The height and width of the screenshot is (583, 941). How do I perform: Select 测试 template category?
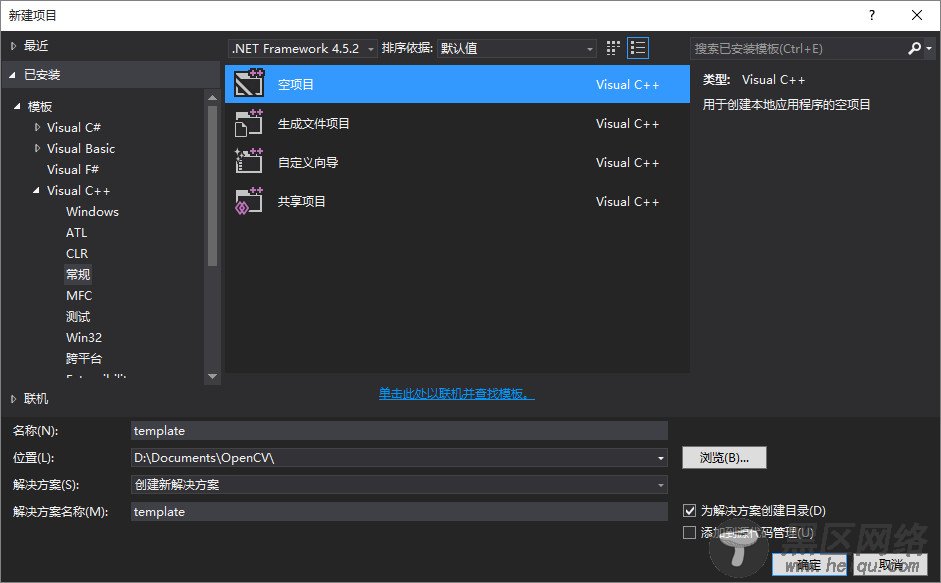coord(78,316)
